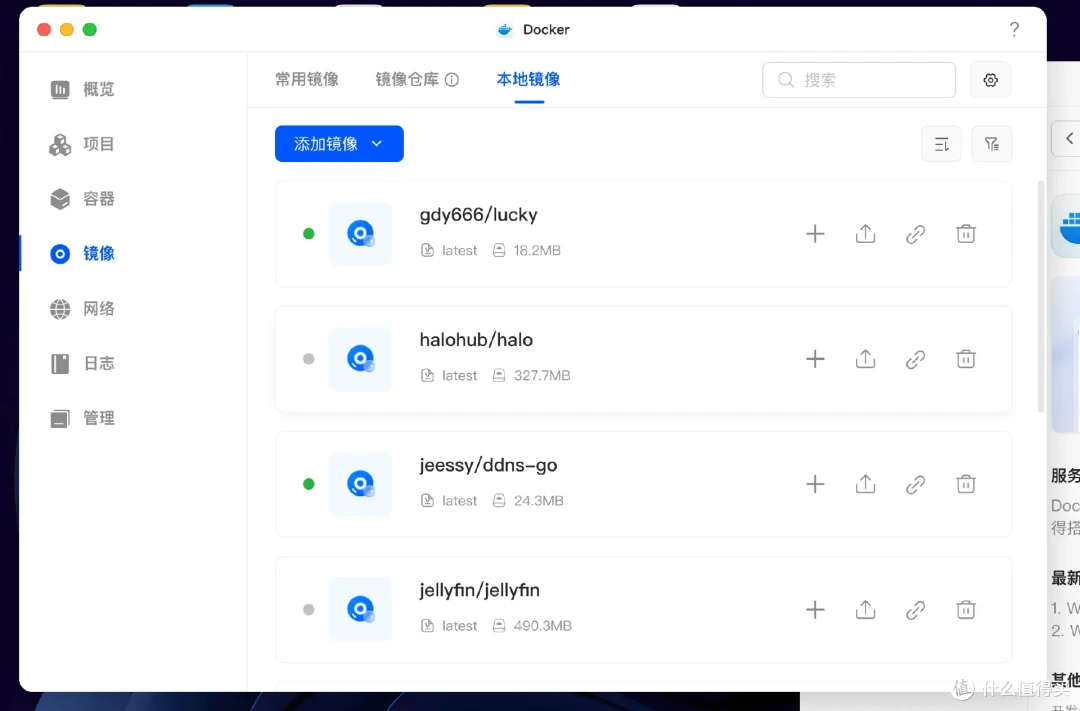This screenshot has width=1080, height=711.
Task: Click link icon for jellyfin/jellyfin
Action: [915, 610]
